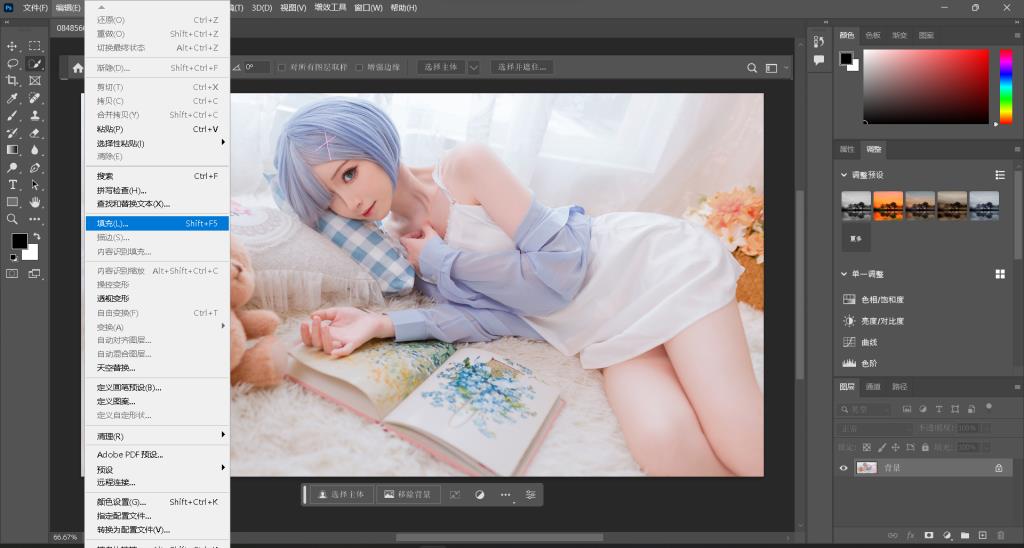The width and height of the screenshot is (1024, 548).
Task: Collapse the 单一调整 section
Action: 842,274
